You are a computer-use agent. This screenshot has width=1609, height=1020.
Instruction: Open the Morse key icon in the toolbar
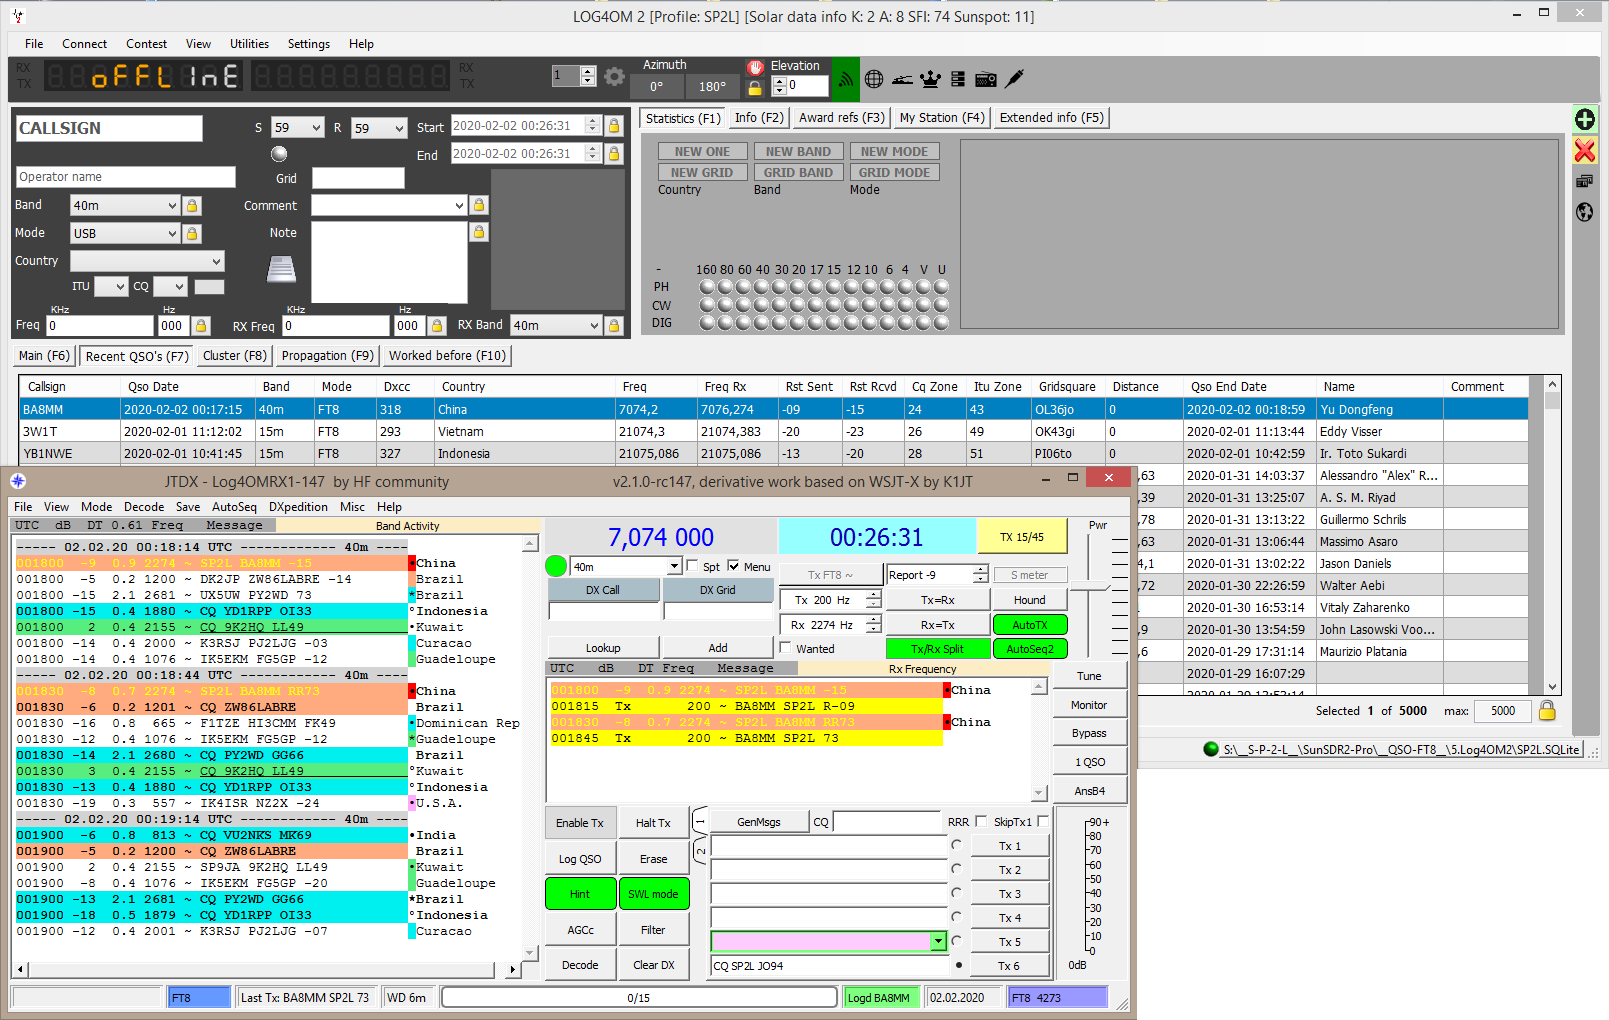pos(902,78)
